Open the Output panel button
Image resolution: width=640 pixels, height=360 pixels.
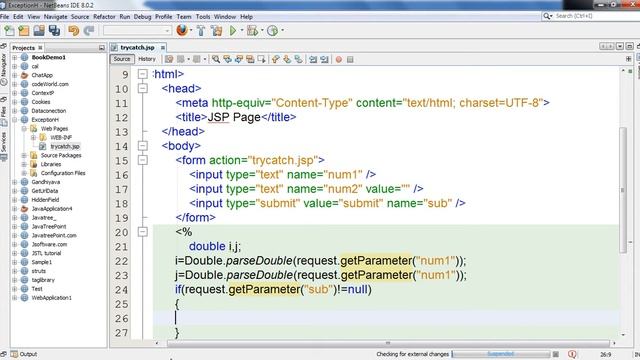24,354
